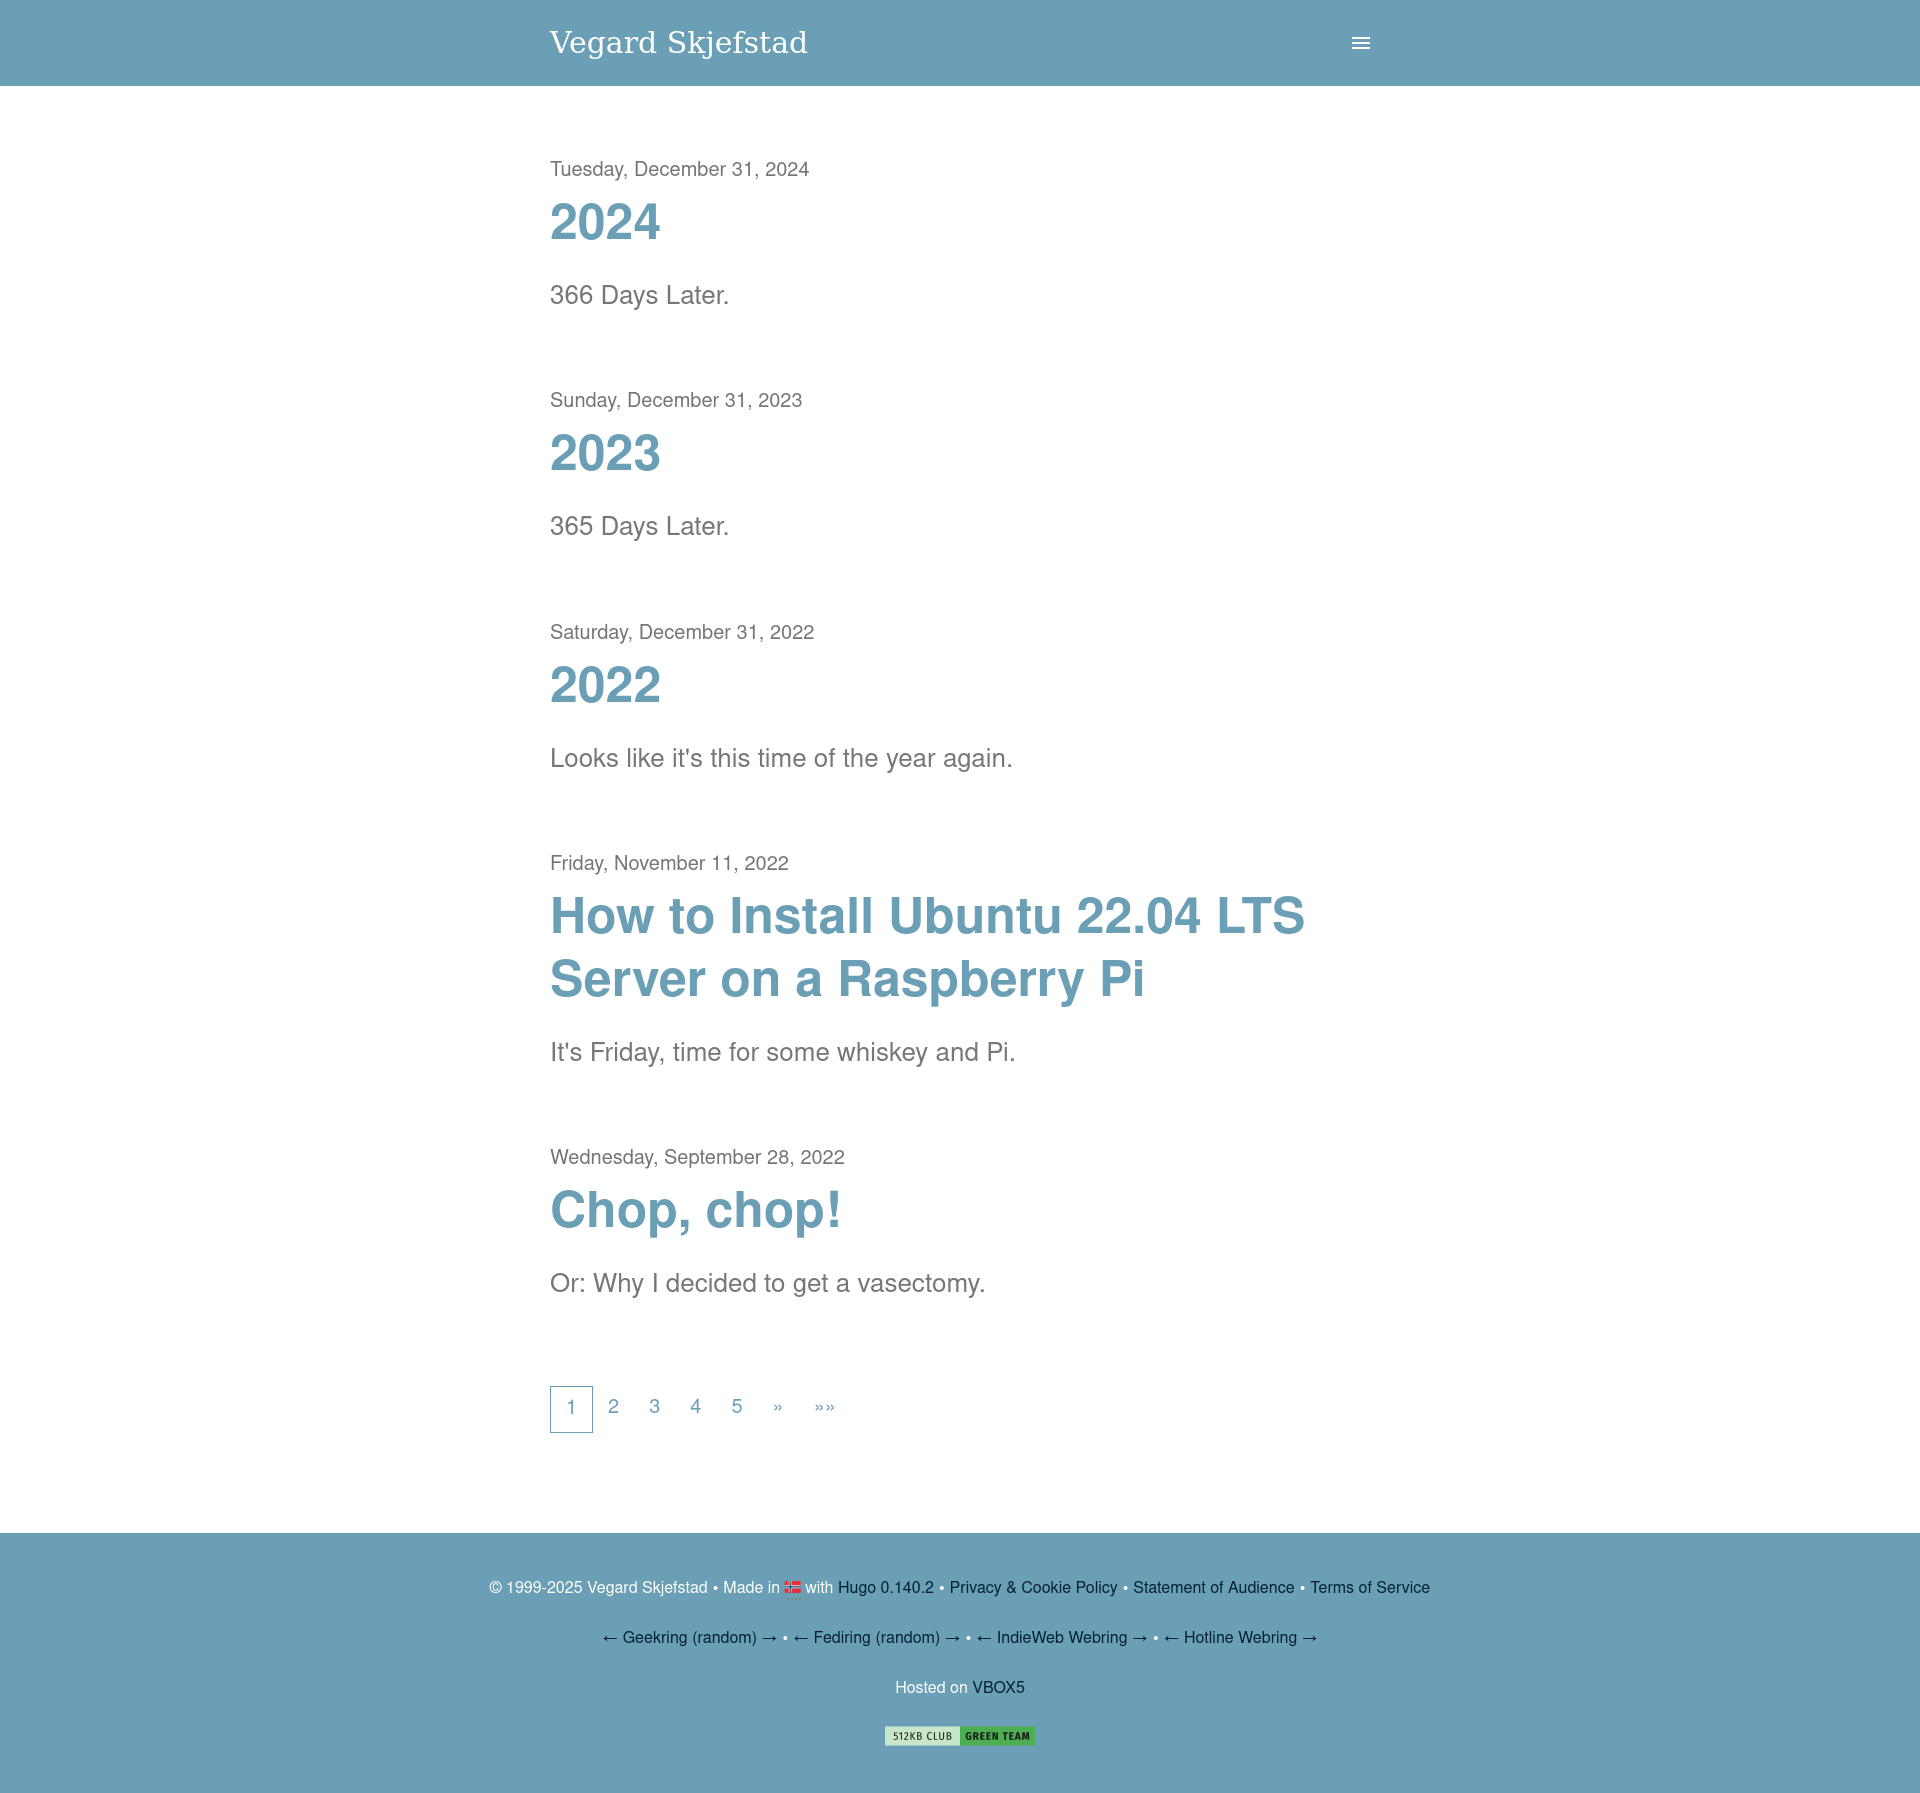Viewport: 1920px width, 1793px height.
Task: Open the Hugo 0.140.2 link
Action: 886,1588
